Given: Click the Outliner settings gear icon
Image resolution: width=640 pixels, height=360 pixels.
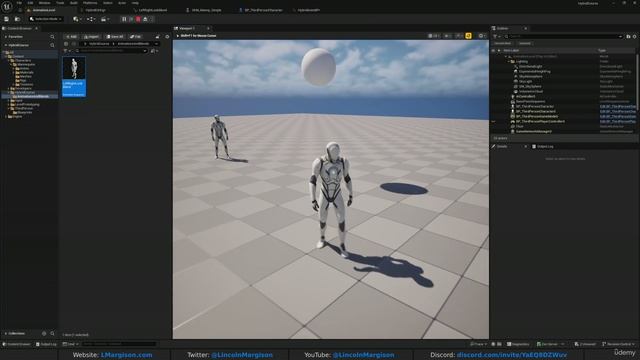Looking at the screenshot, I should tap(634, 36).
